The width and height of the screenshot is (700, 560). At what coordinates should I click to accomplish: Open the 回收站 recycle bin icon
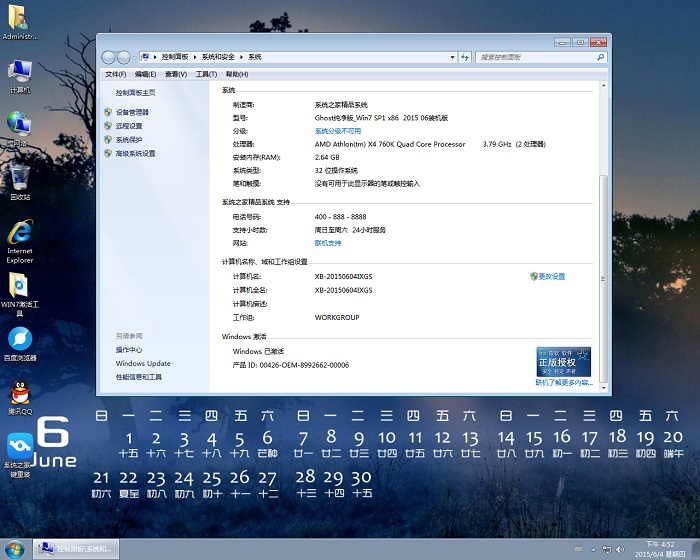point(20,179)
